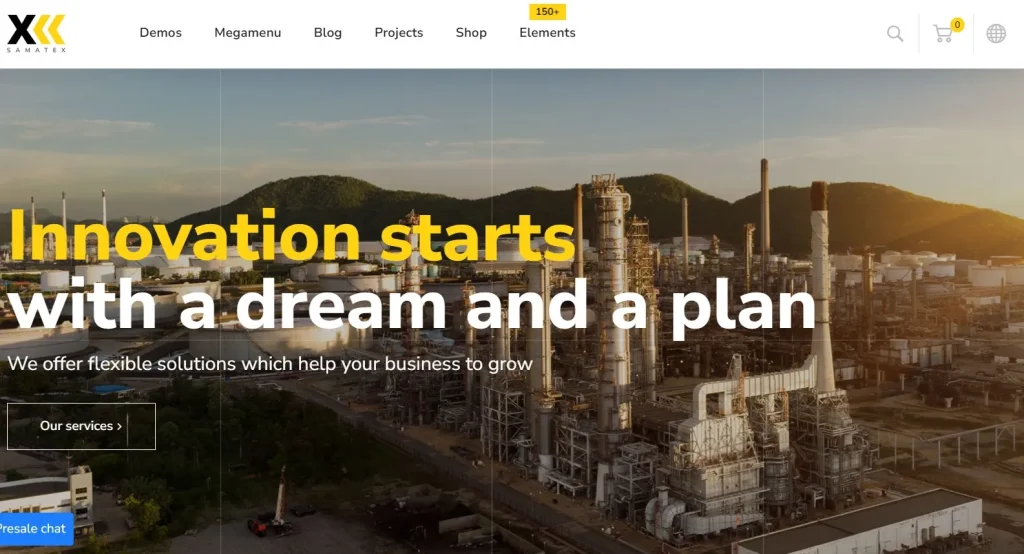Go to the Blog menu item
This screenshot has height=554, width=1024.
pyautogui.click(x=328, y=33)
